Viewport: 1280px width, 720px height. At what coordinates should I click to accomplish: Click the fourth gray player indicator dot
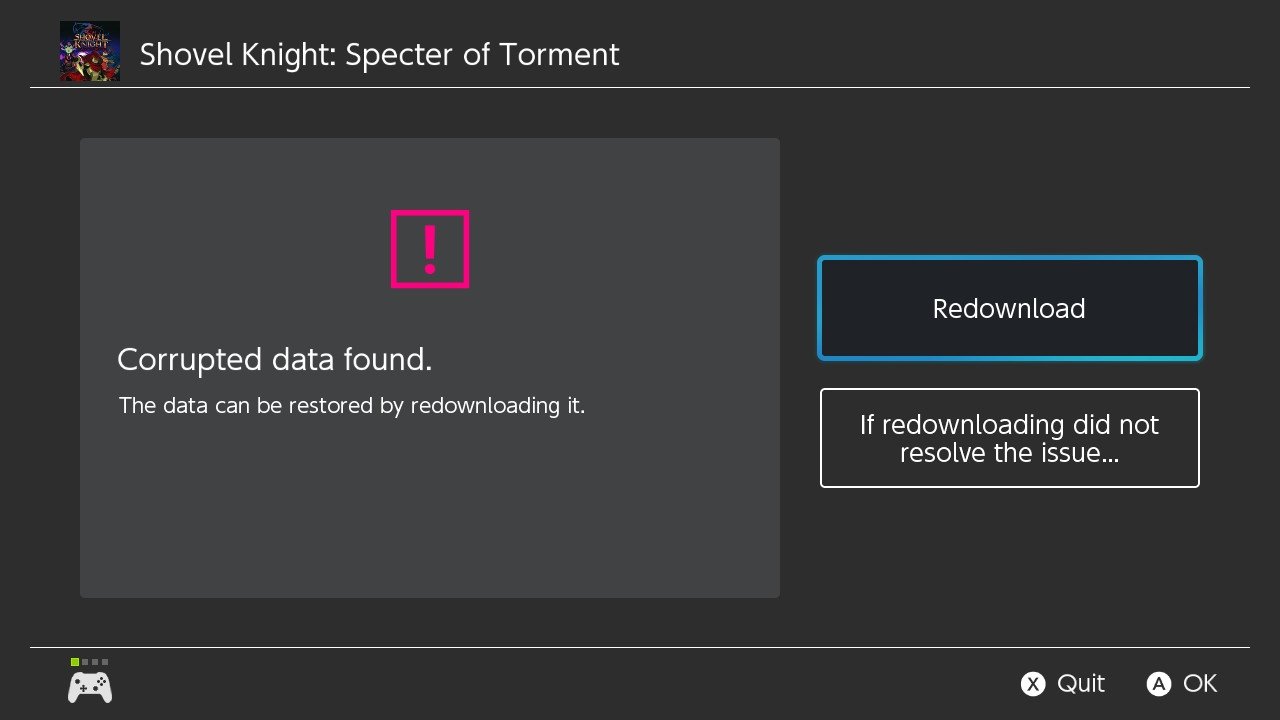pyautogui.click(x=105, y=662)
